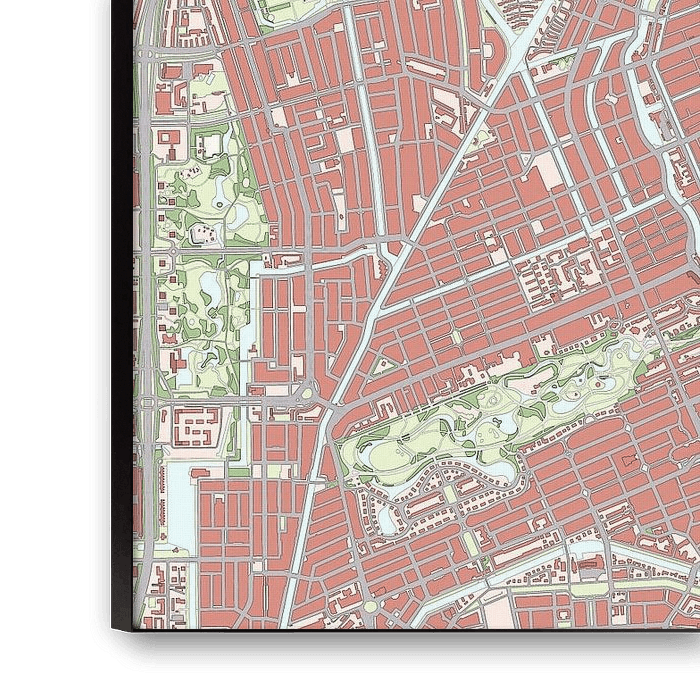Click the wide canal intersection at top center
This screenshot has width=700, height=700.
517,43
